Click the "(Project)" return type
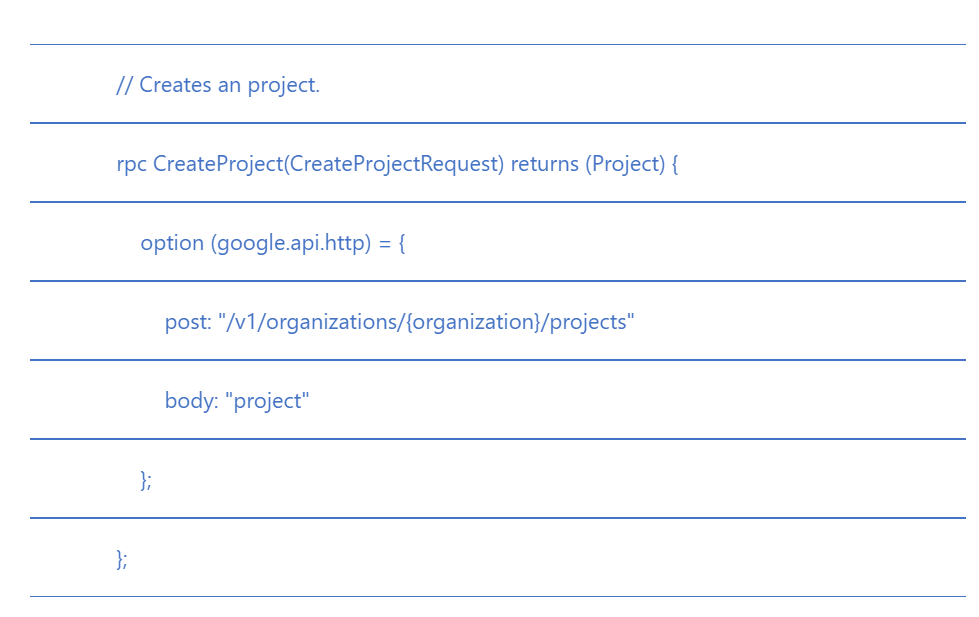 625,164
